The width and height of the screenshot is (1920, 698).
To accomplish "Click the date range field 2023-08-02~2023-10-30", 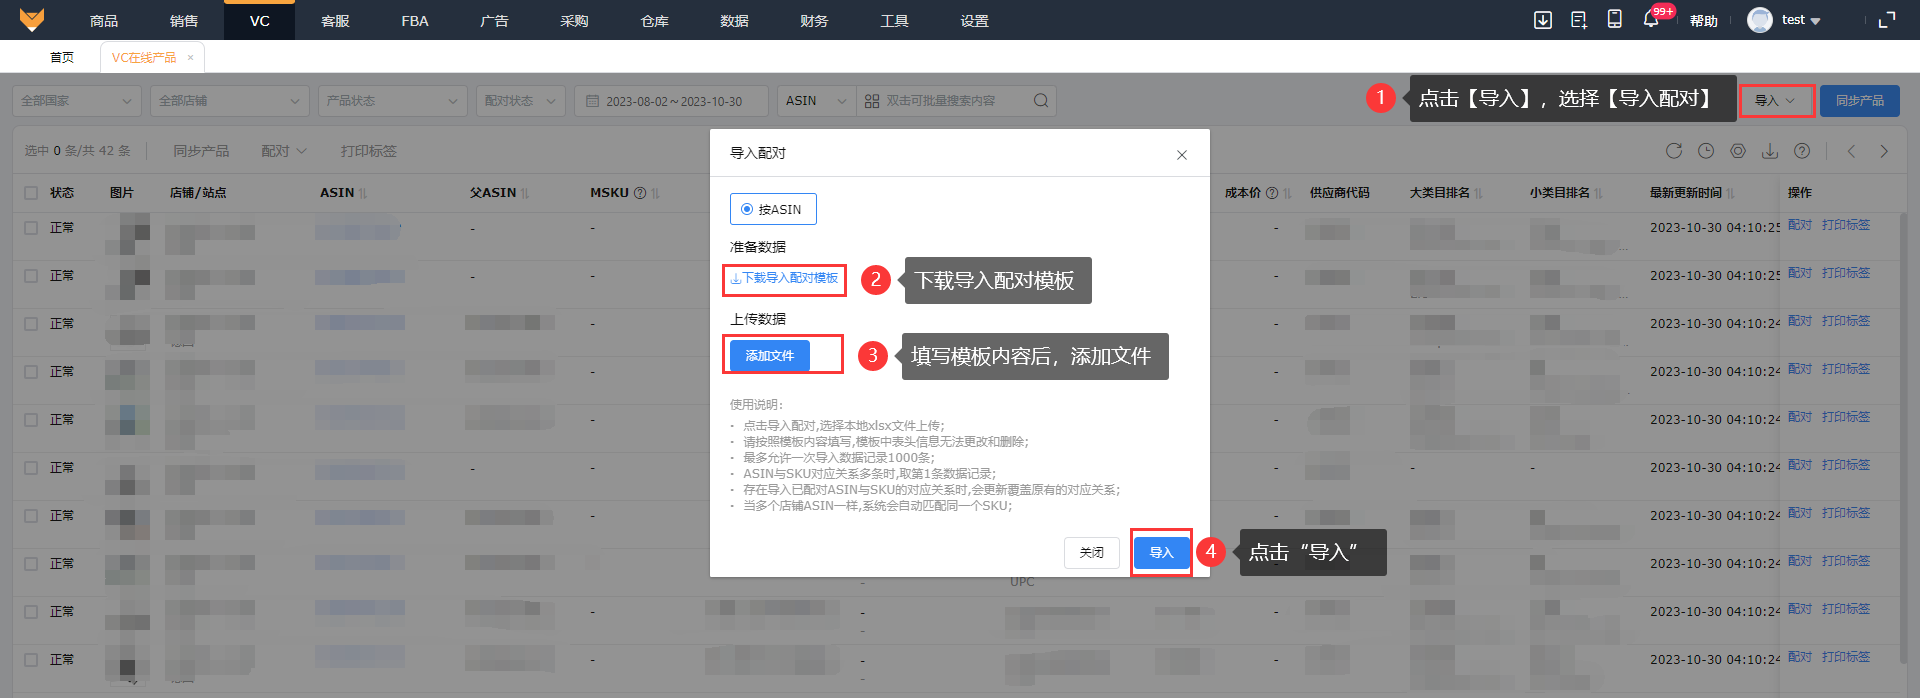I will tap(671, 101).
